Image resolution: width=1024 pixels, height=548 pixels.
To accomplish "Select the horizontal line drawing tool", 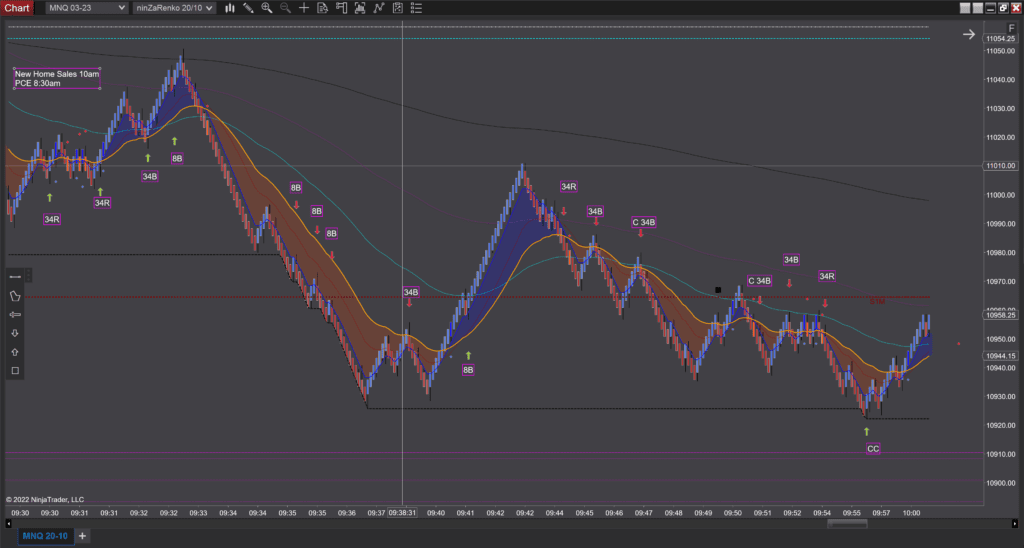I will pos(15,277).
